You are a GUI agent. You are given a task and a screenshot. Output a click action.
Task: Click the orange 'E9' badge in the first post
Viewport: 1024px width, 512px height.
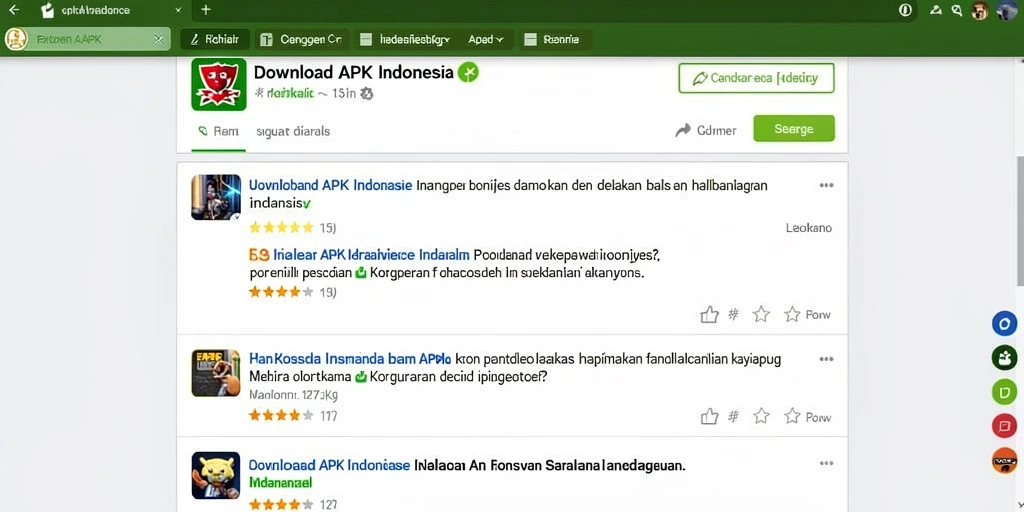point(259,255)
